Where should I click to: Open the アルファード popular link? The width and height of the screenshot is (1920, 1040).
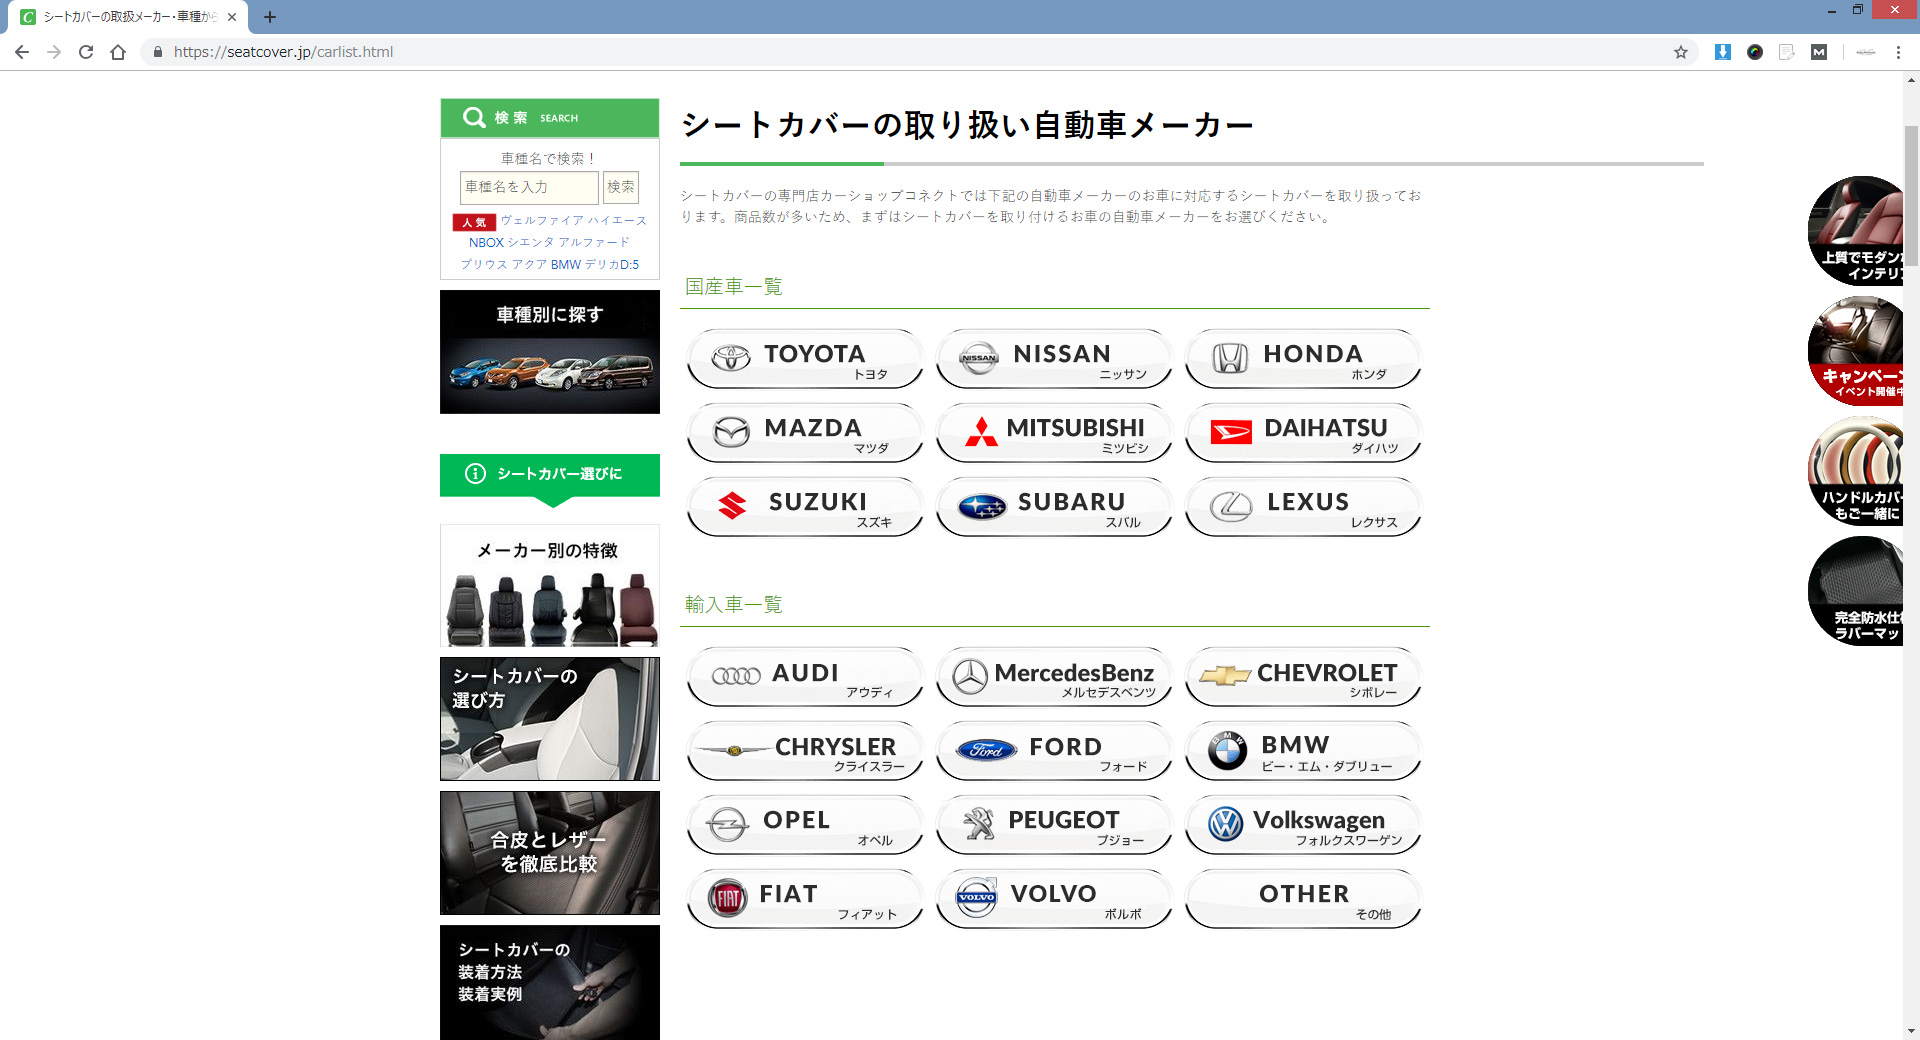pyautogui.click(x=594, y=242)
